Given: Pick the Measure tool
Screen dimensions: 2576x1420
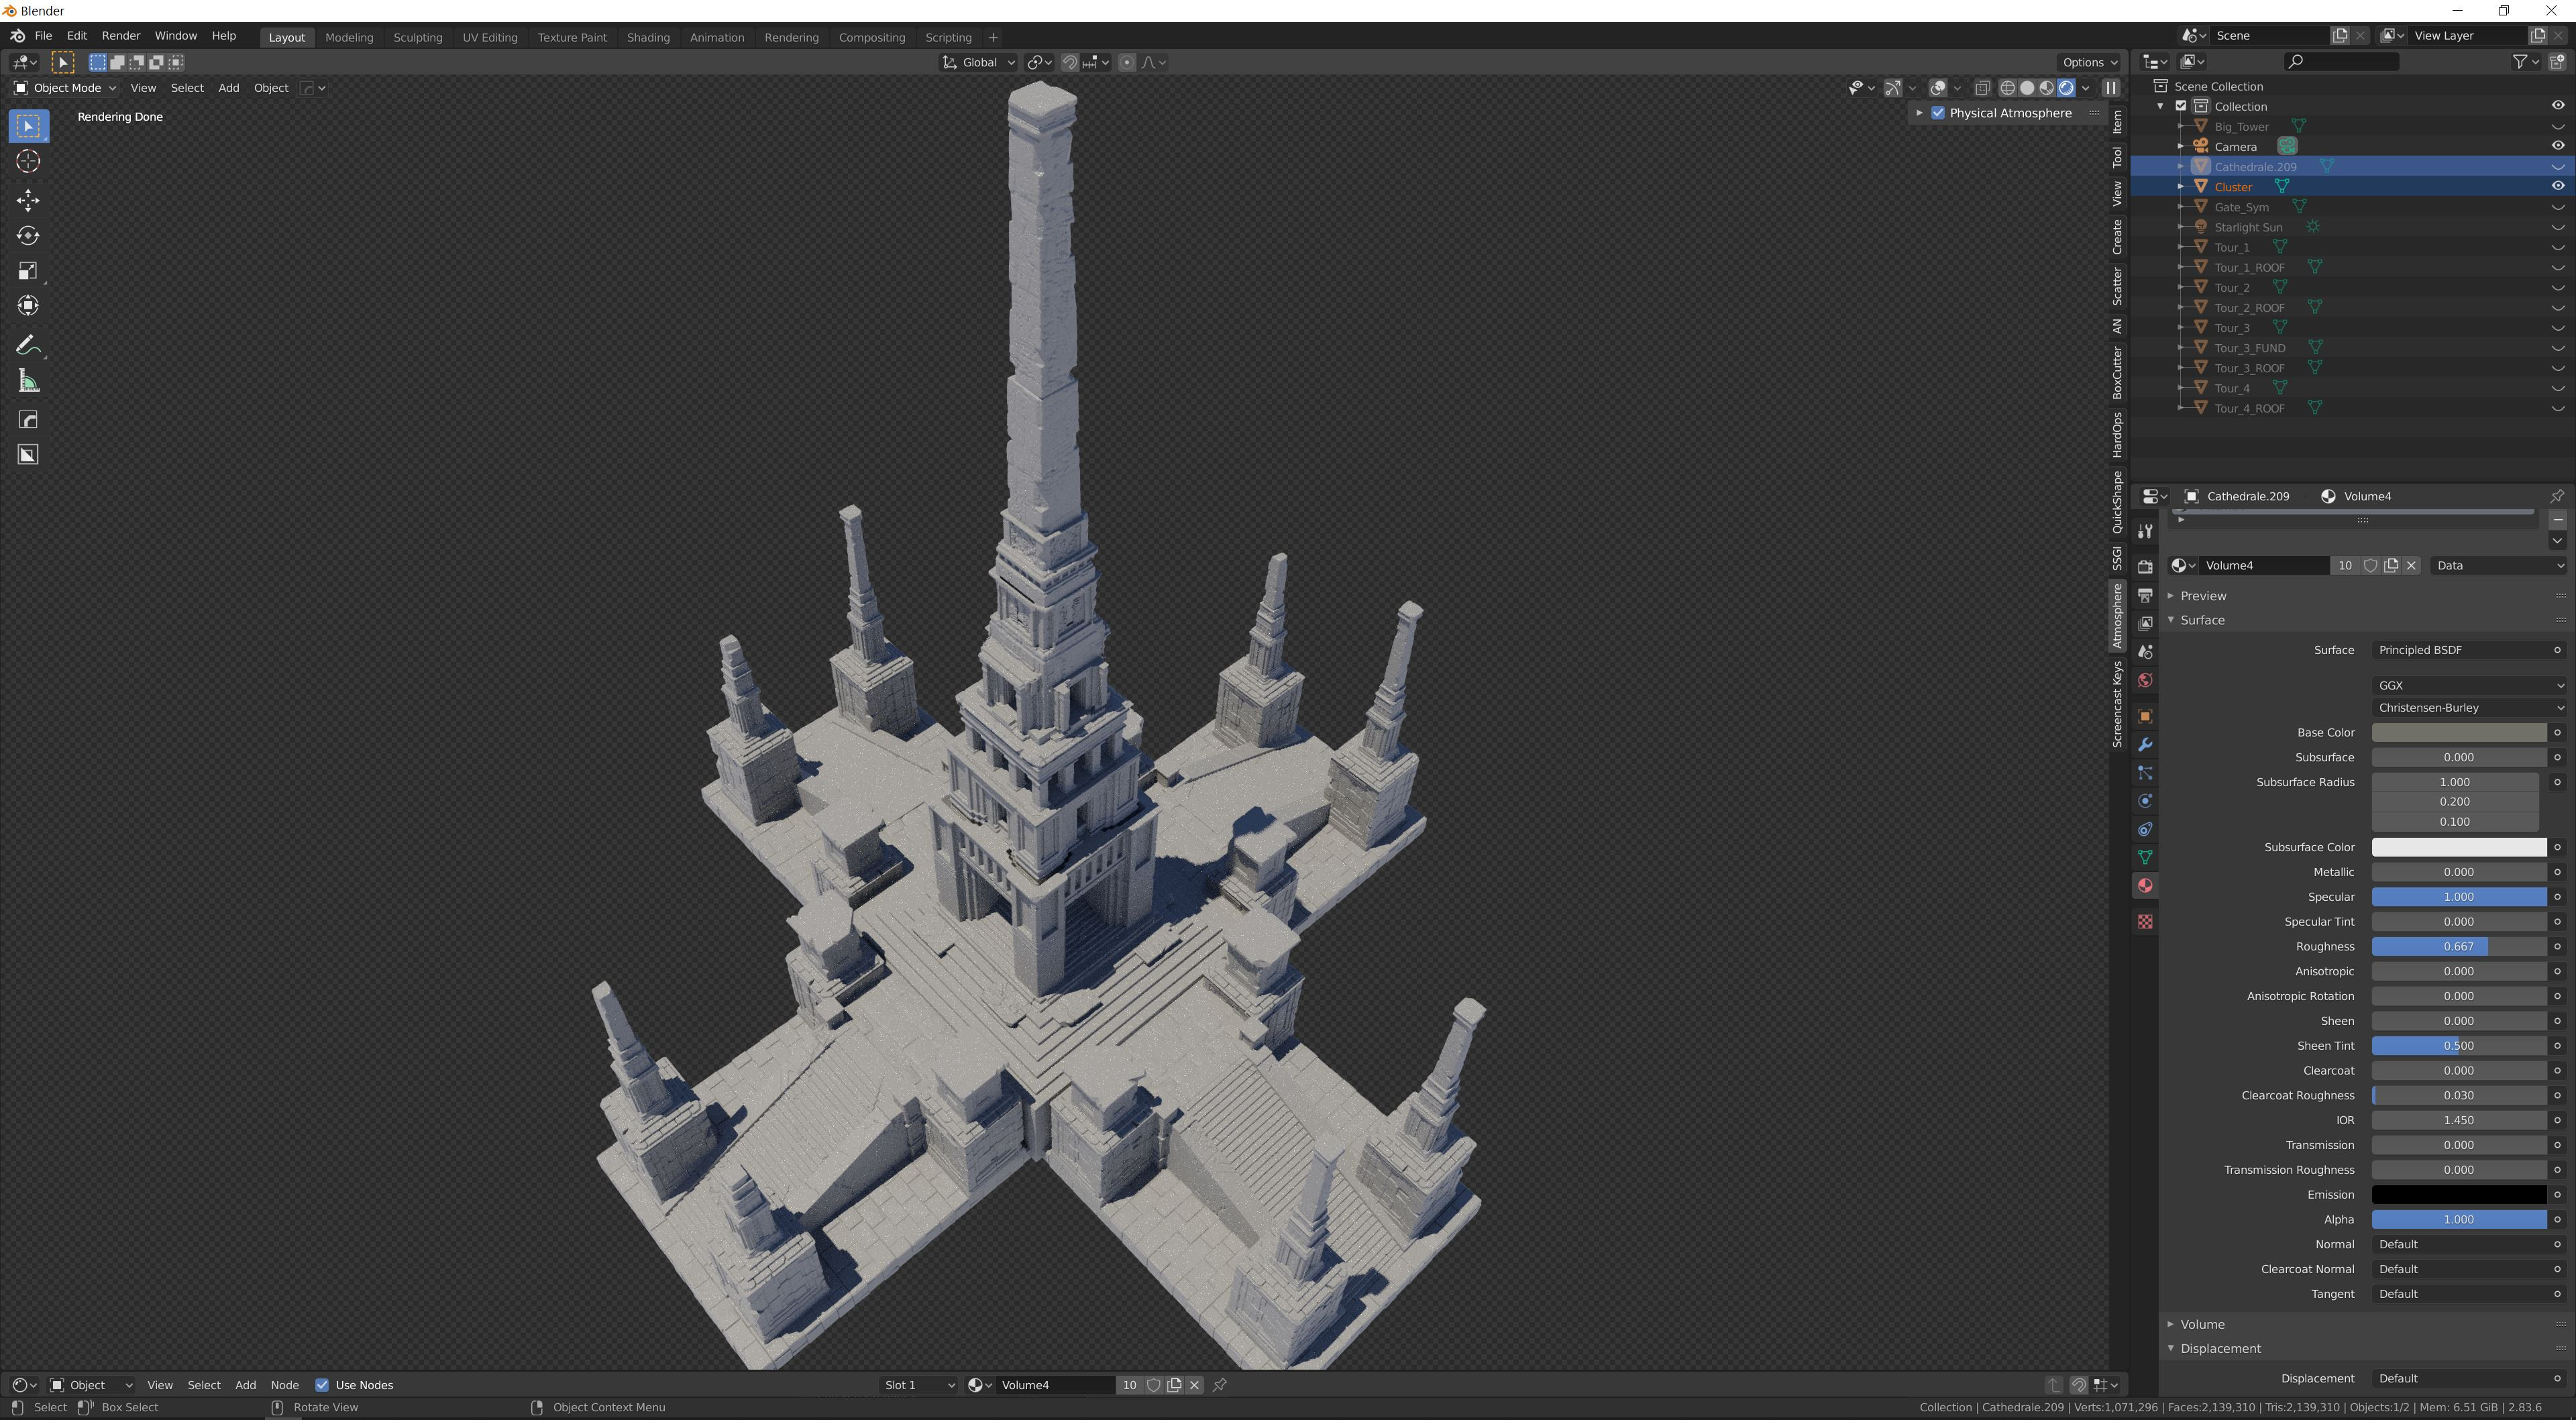Looking at the screenshot, I should click(28, 381).
